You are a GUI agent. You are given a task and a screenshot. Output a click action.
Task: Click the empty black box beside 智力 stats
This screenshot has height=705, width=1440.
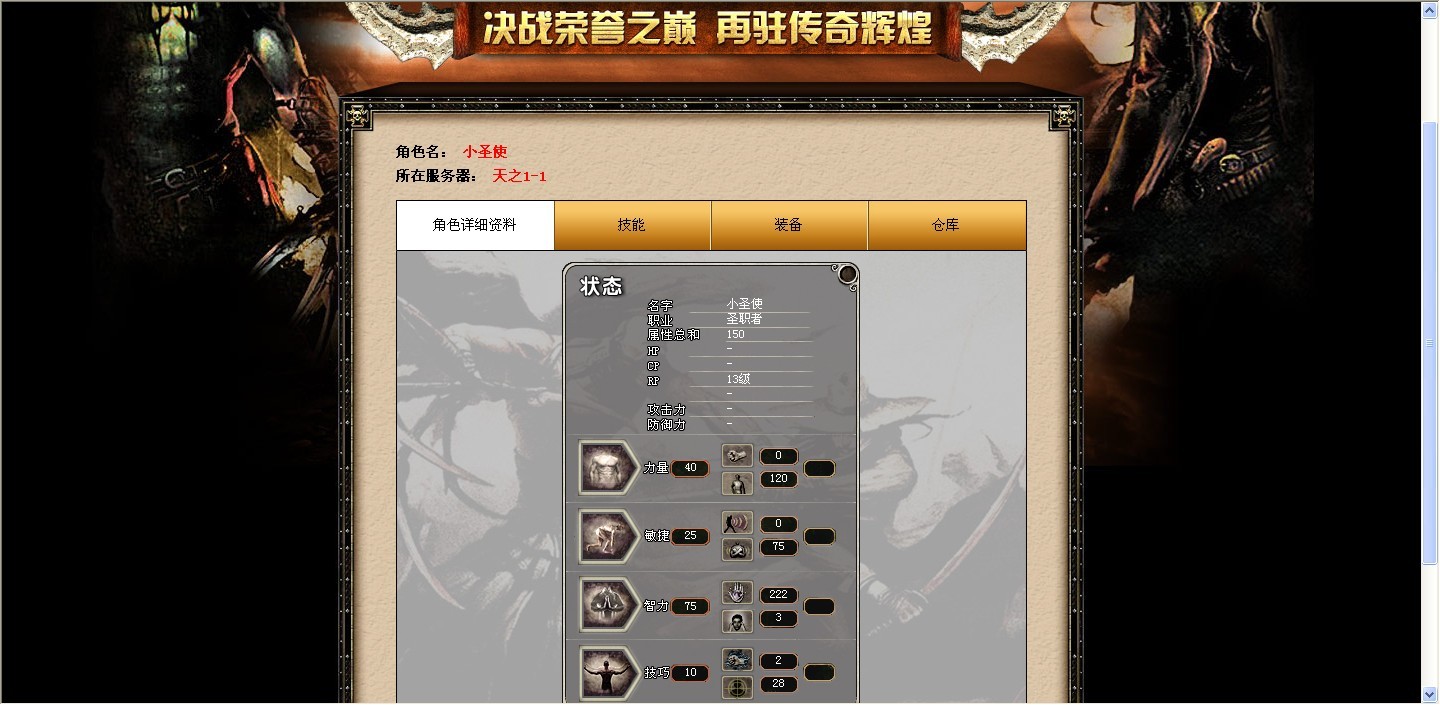(x=819, y=606)
